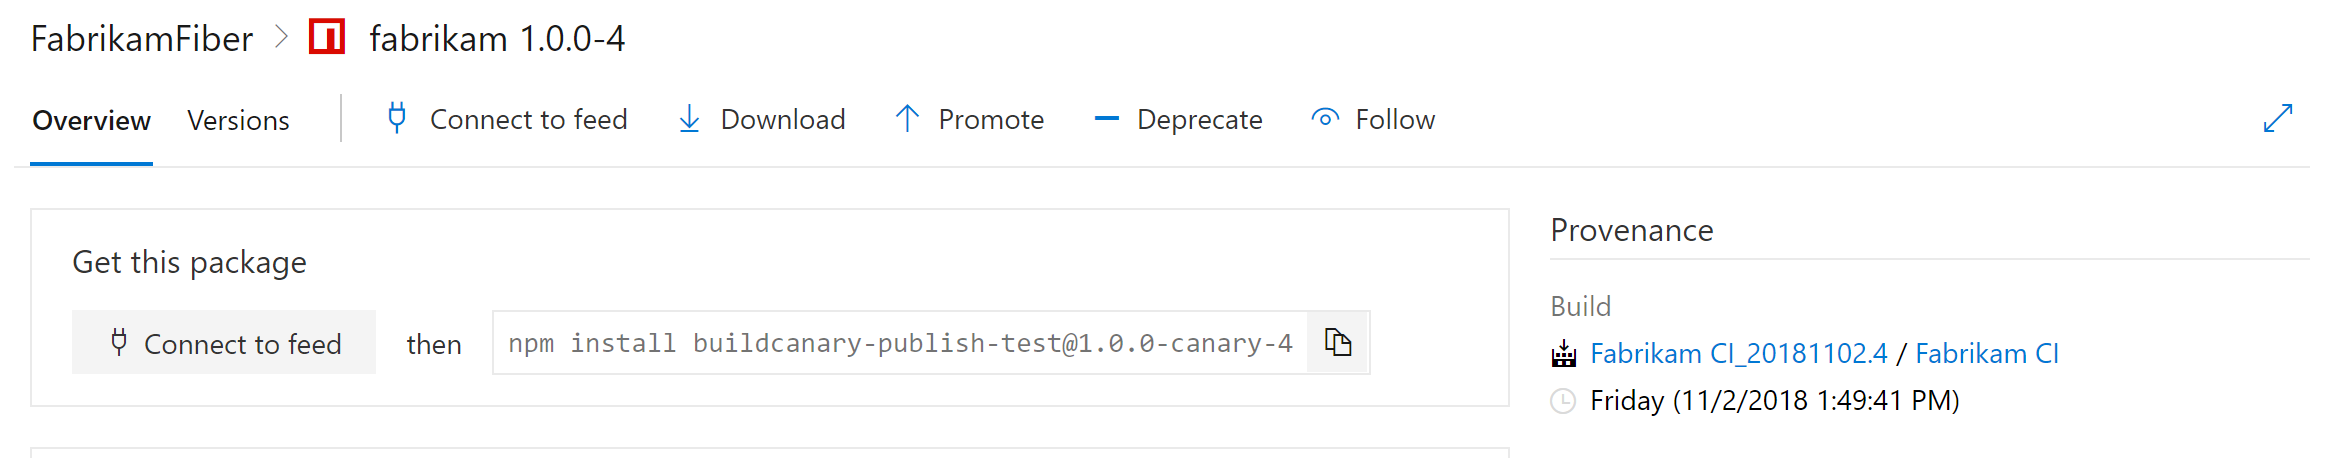Open the FabrikamFiber feed breadcrumb
This screenshot has height=458, width=2329.
click(142, 38)
